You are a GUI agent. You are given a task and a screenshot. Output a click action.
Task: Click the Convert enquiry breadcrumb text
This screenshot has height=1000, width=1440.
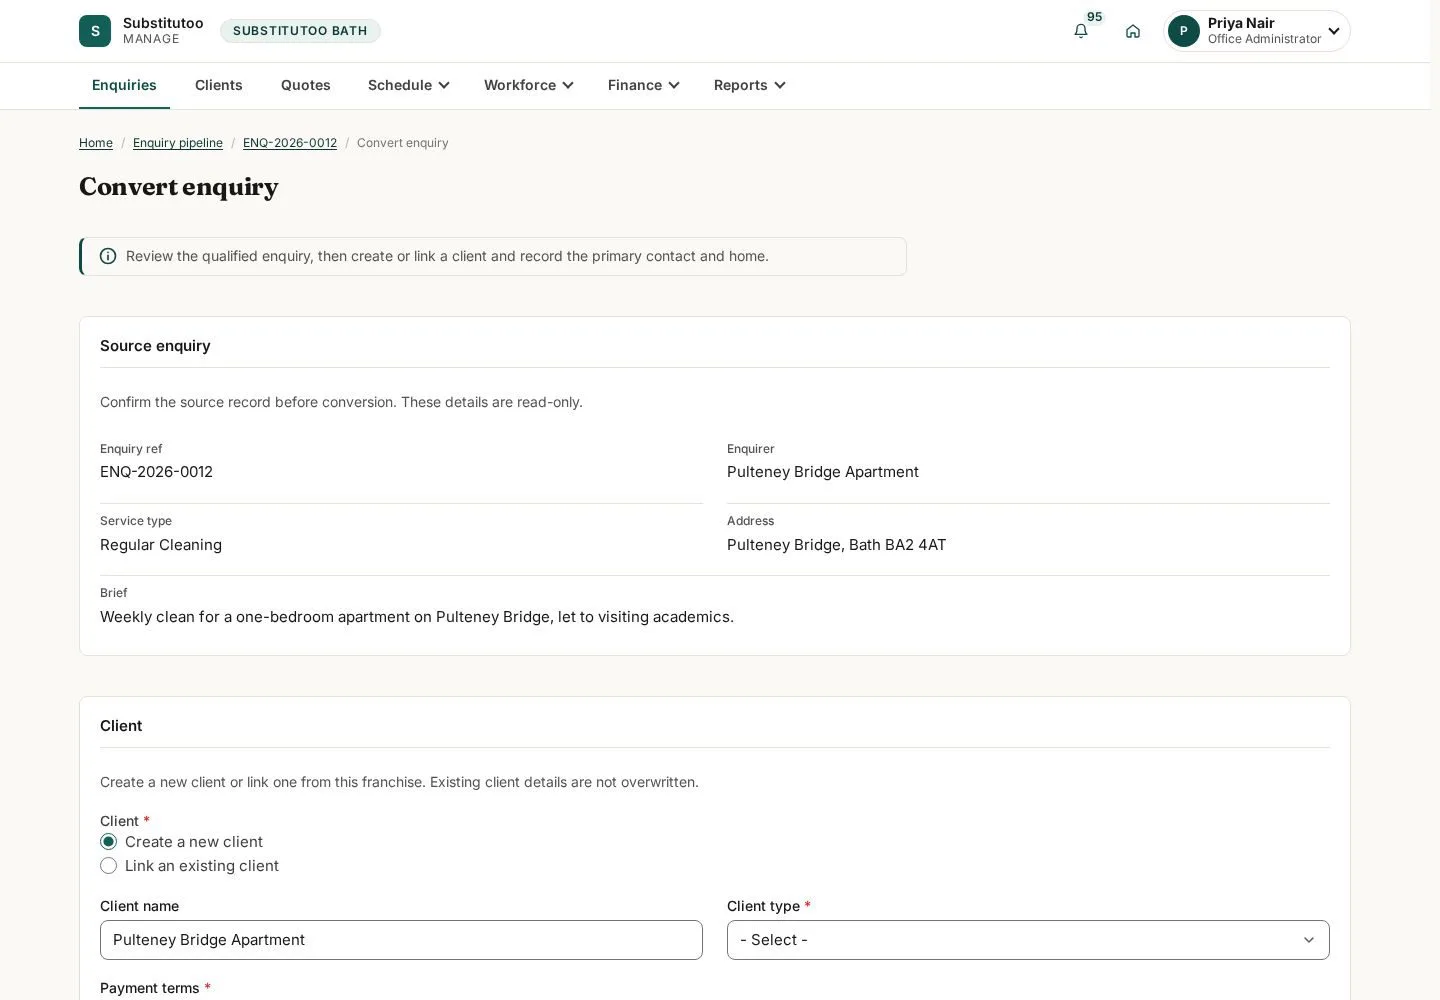coord(403,143)
